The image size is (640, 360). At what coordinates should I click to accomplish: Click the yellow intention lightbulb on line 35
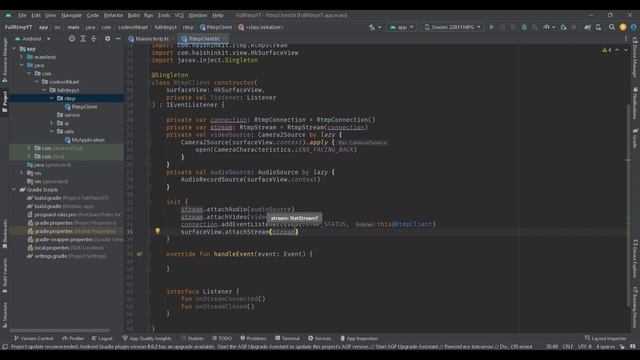(158, 231)
